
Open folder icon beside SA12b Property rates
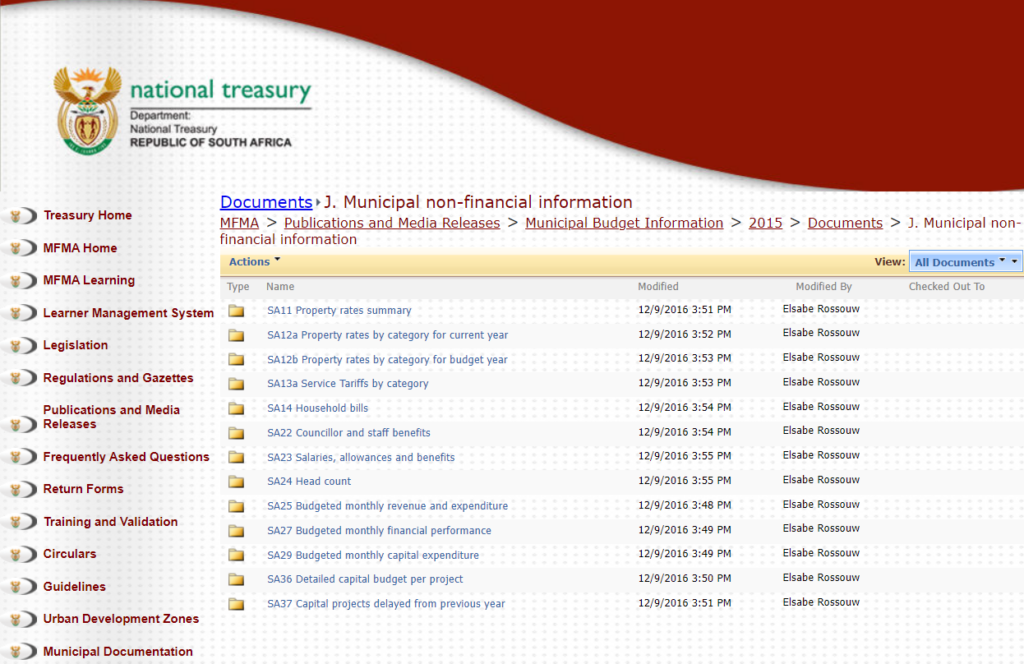236,360
